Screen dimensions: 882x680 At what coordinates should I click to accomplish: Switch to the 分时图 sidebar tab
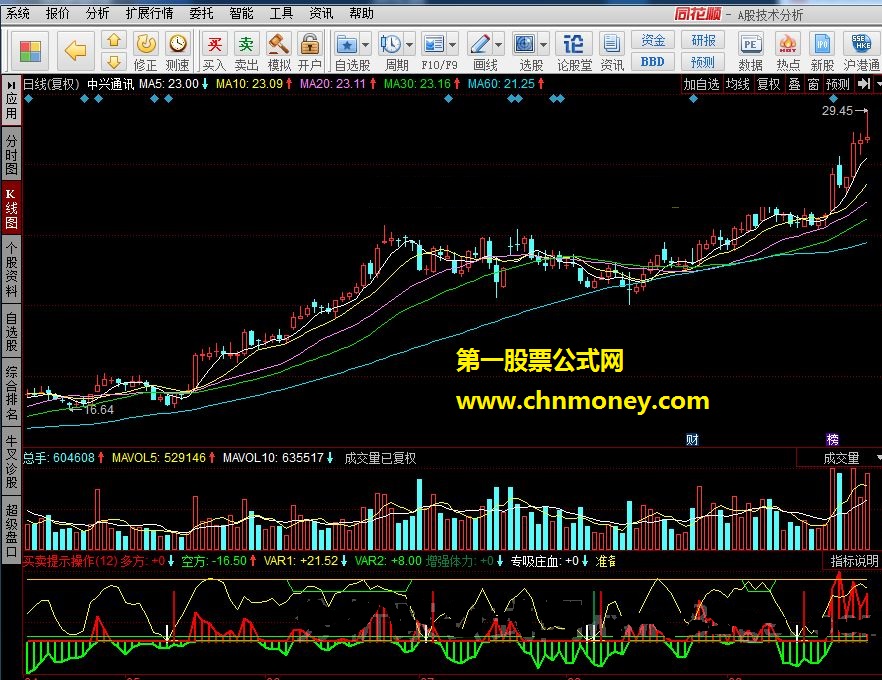[11, 155]
